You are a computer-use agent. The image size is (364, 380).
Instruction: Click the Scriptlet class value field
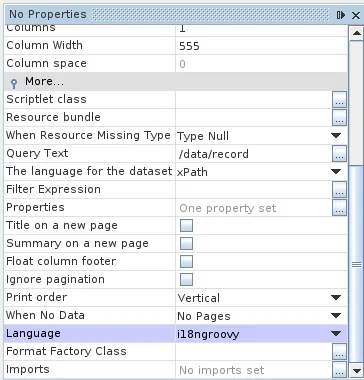pyautogui.click(x=254, y=100)
